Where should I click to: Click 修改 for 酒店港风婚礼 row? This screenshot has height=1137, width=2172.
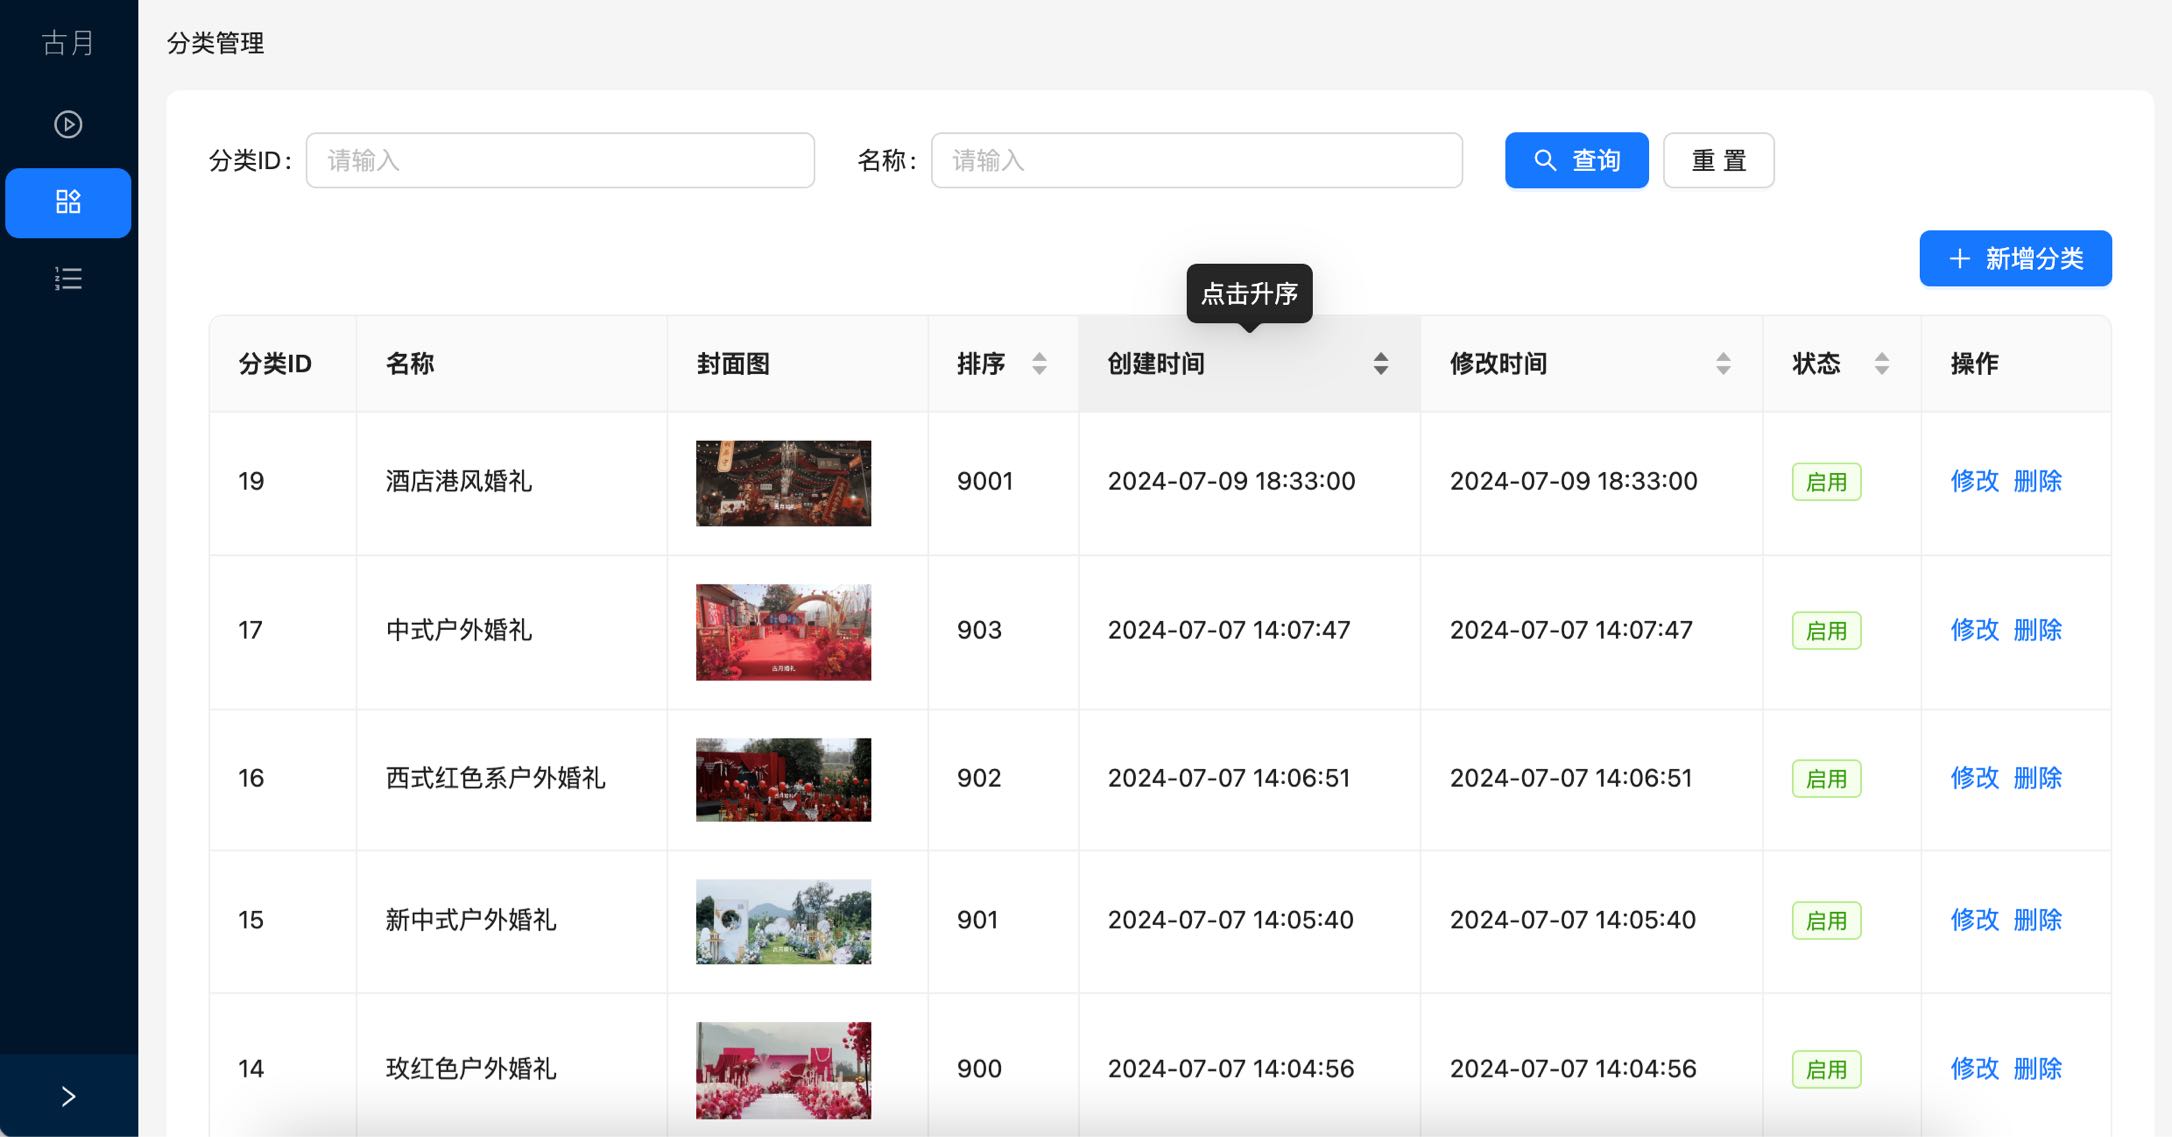point(1975,481)
